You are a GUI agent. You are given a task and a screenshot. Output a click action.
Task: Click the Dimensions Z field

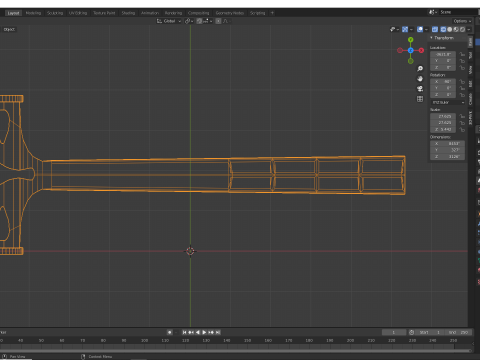(x=447, y=157)
